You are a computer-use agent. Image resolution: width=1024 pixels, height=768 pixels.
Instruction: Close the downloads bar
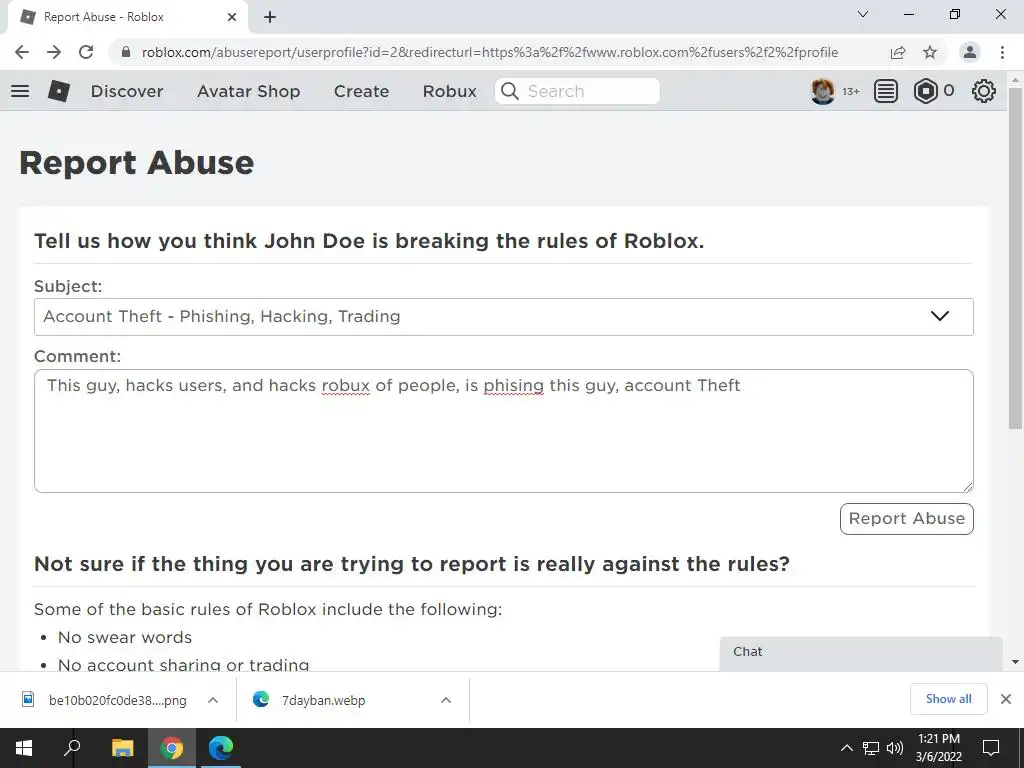point(1006,699)
